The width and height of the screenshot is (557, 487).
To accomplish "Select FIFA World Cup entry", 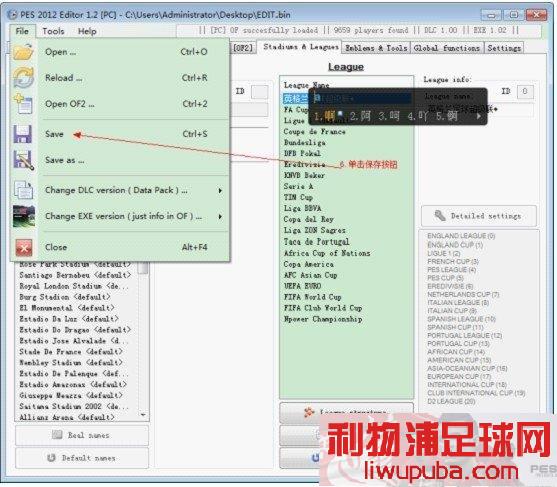I will (313, 297).
